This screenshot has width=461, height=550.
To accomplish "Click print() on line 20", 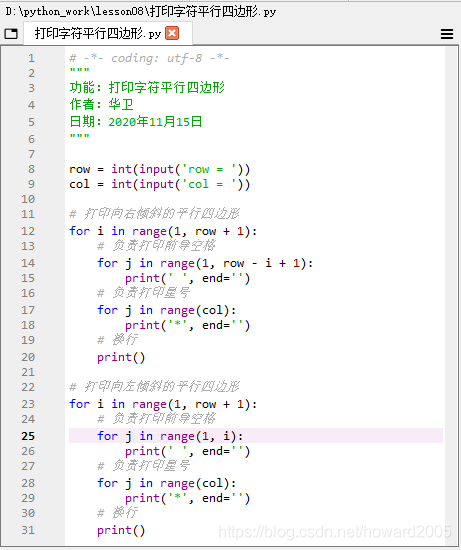I will (121, 357).
